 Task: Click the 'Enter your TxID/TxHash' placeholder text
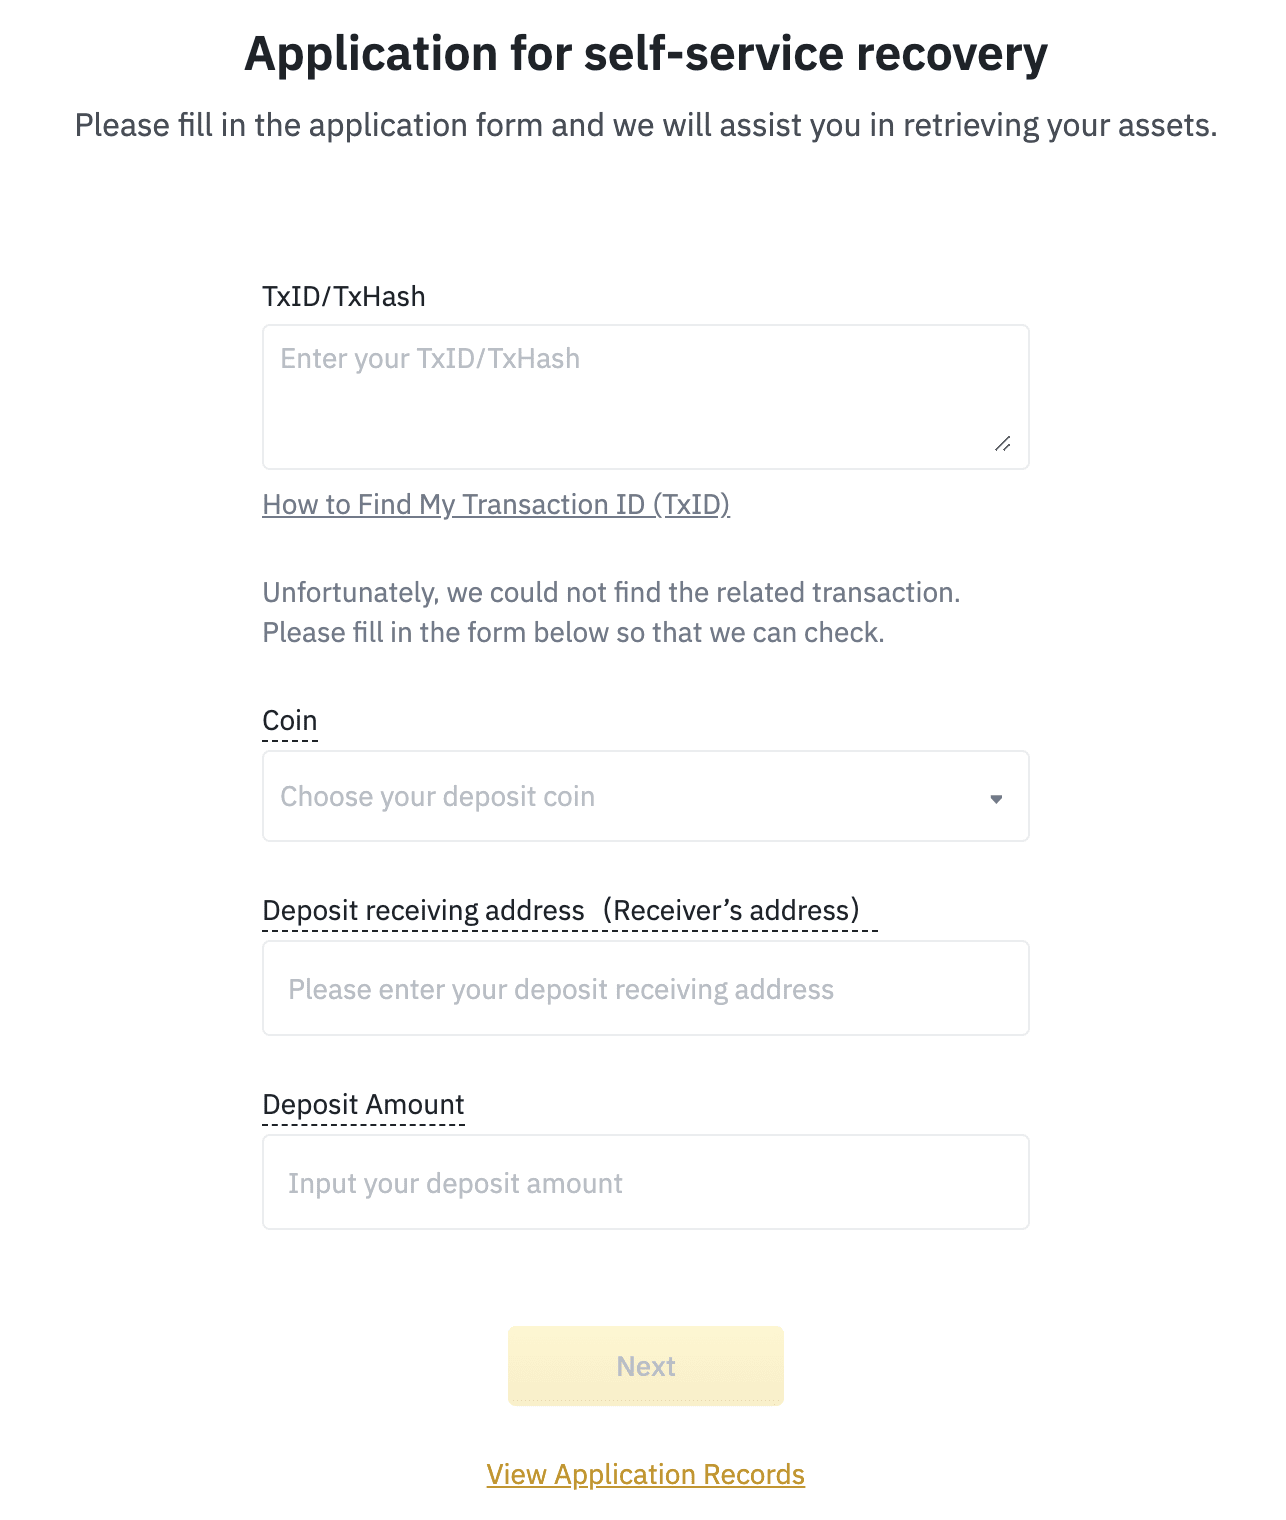[430, 359]
